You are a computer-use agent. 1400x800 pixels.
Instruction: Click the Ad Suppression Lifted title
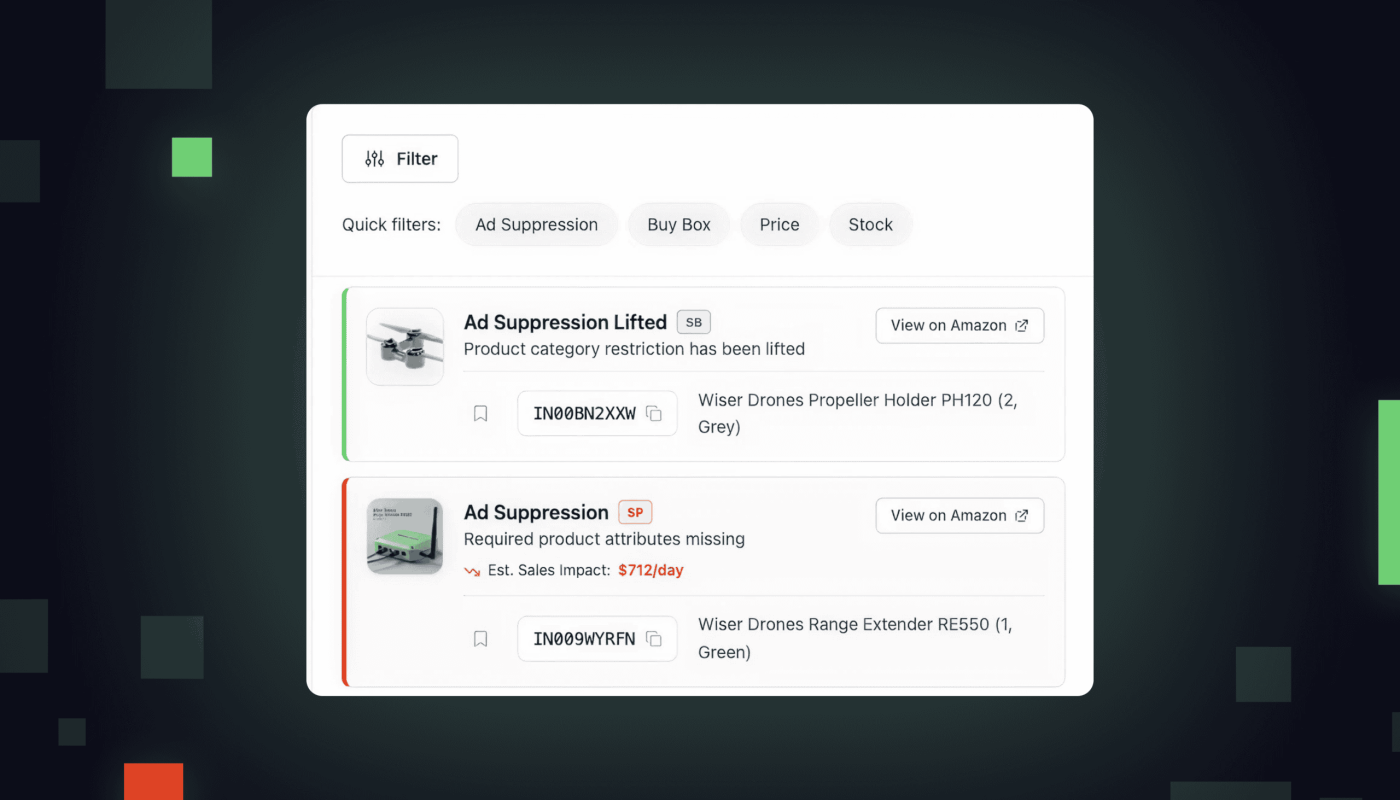pyautogui.click(x=565, y=322)
